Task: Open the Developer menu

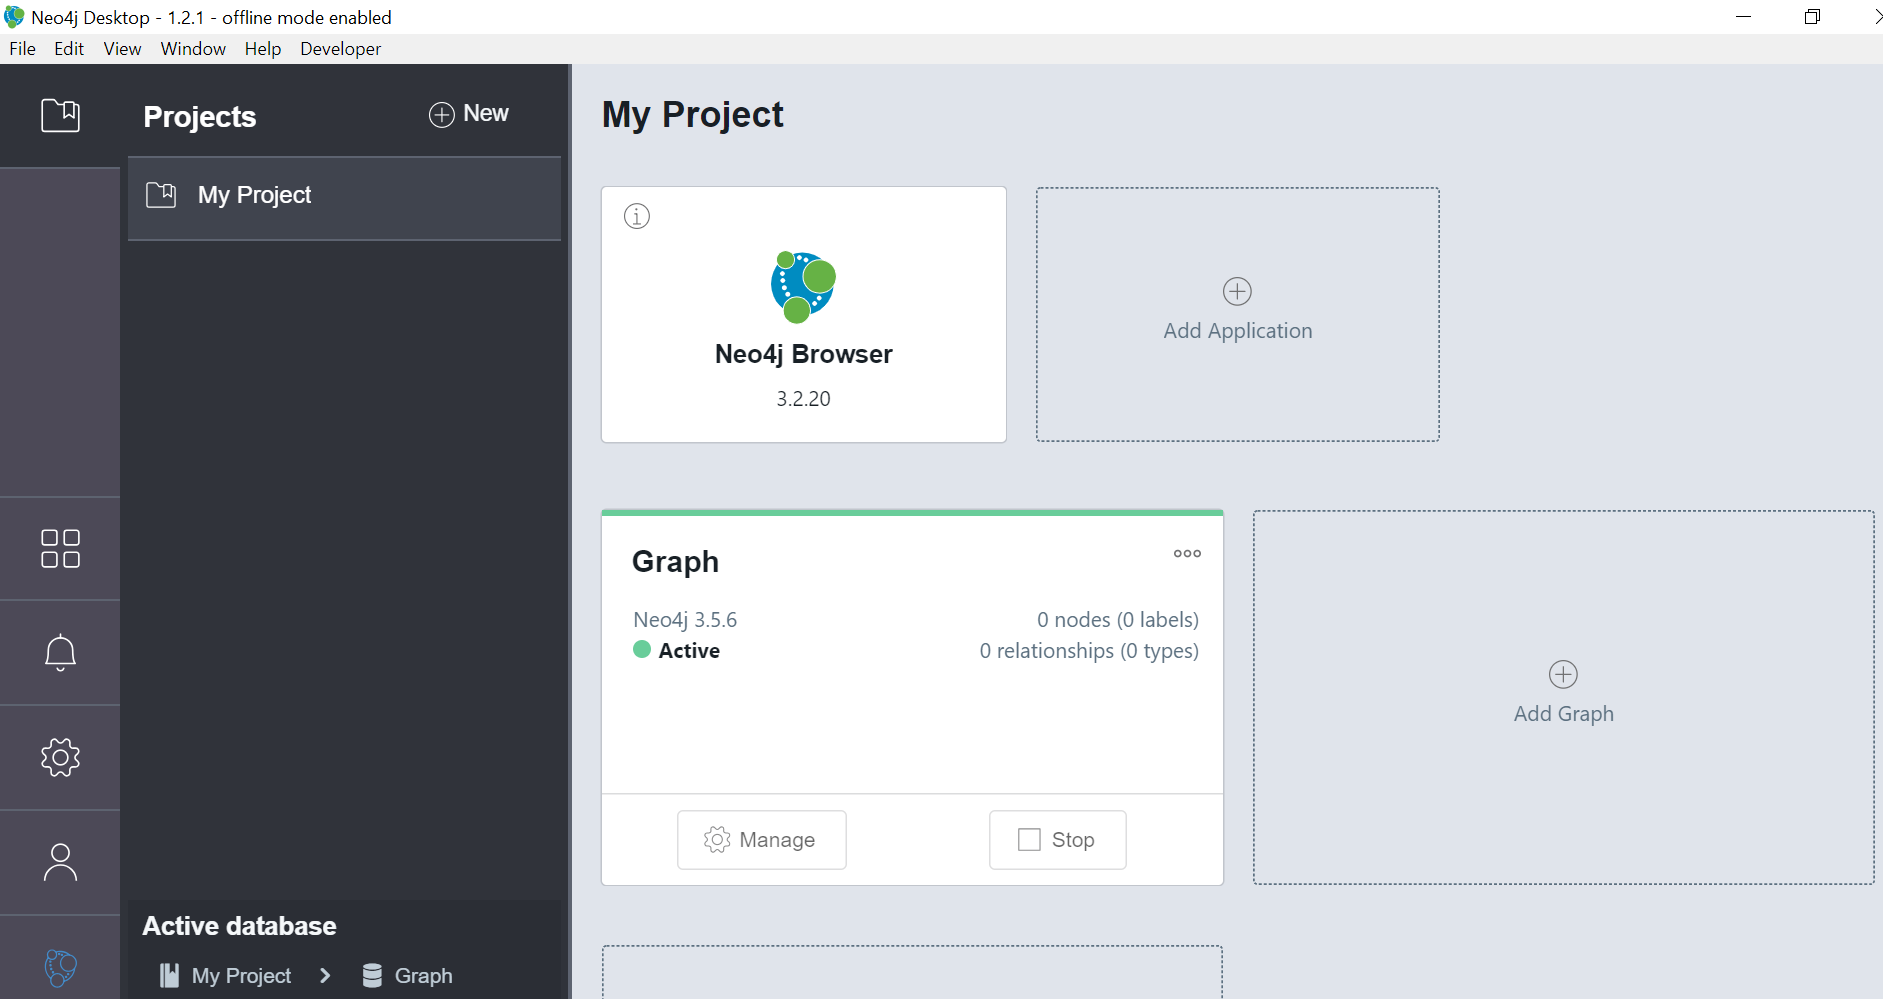Action: (340, 48)
